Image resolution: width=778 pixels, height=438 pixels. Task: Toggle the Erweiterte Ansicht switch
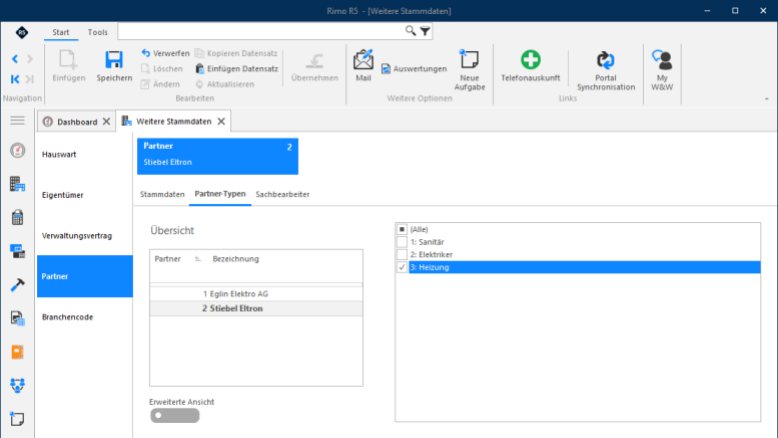175,416
